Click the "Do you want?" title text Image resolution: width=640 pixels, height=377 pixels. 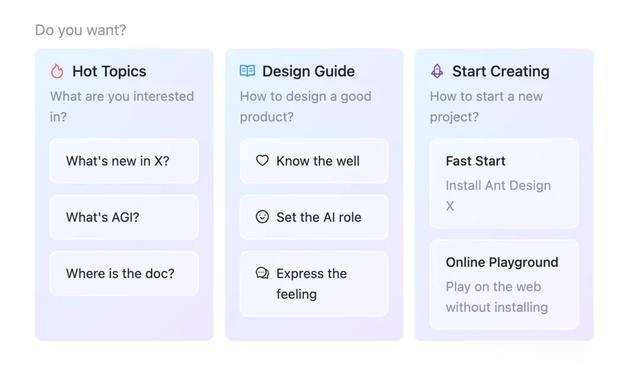click(x=80, y=30)
